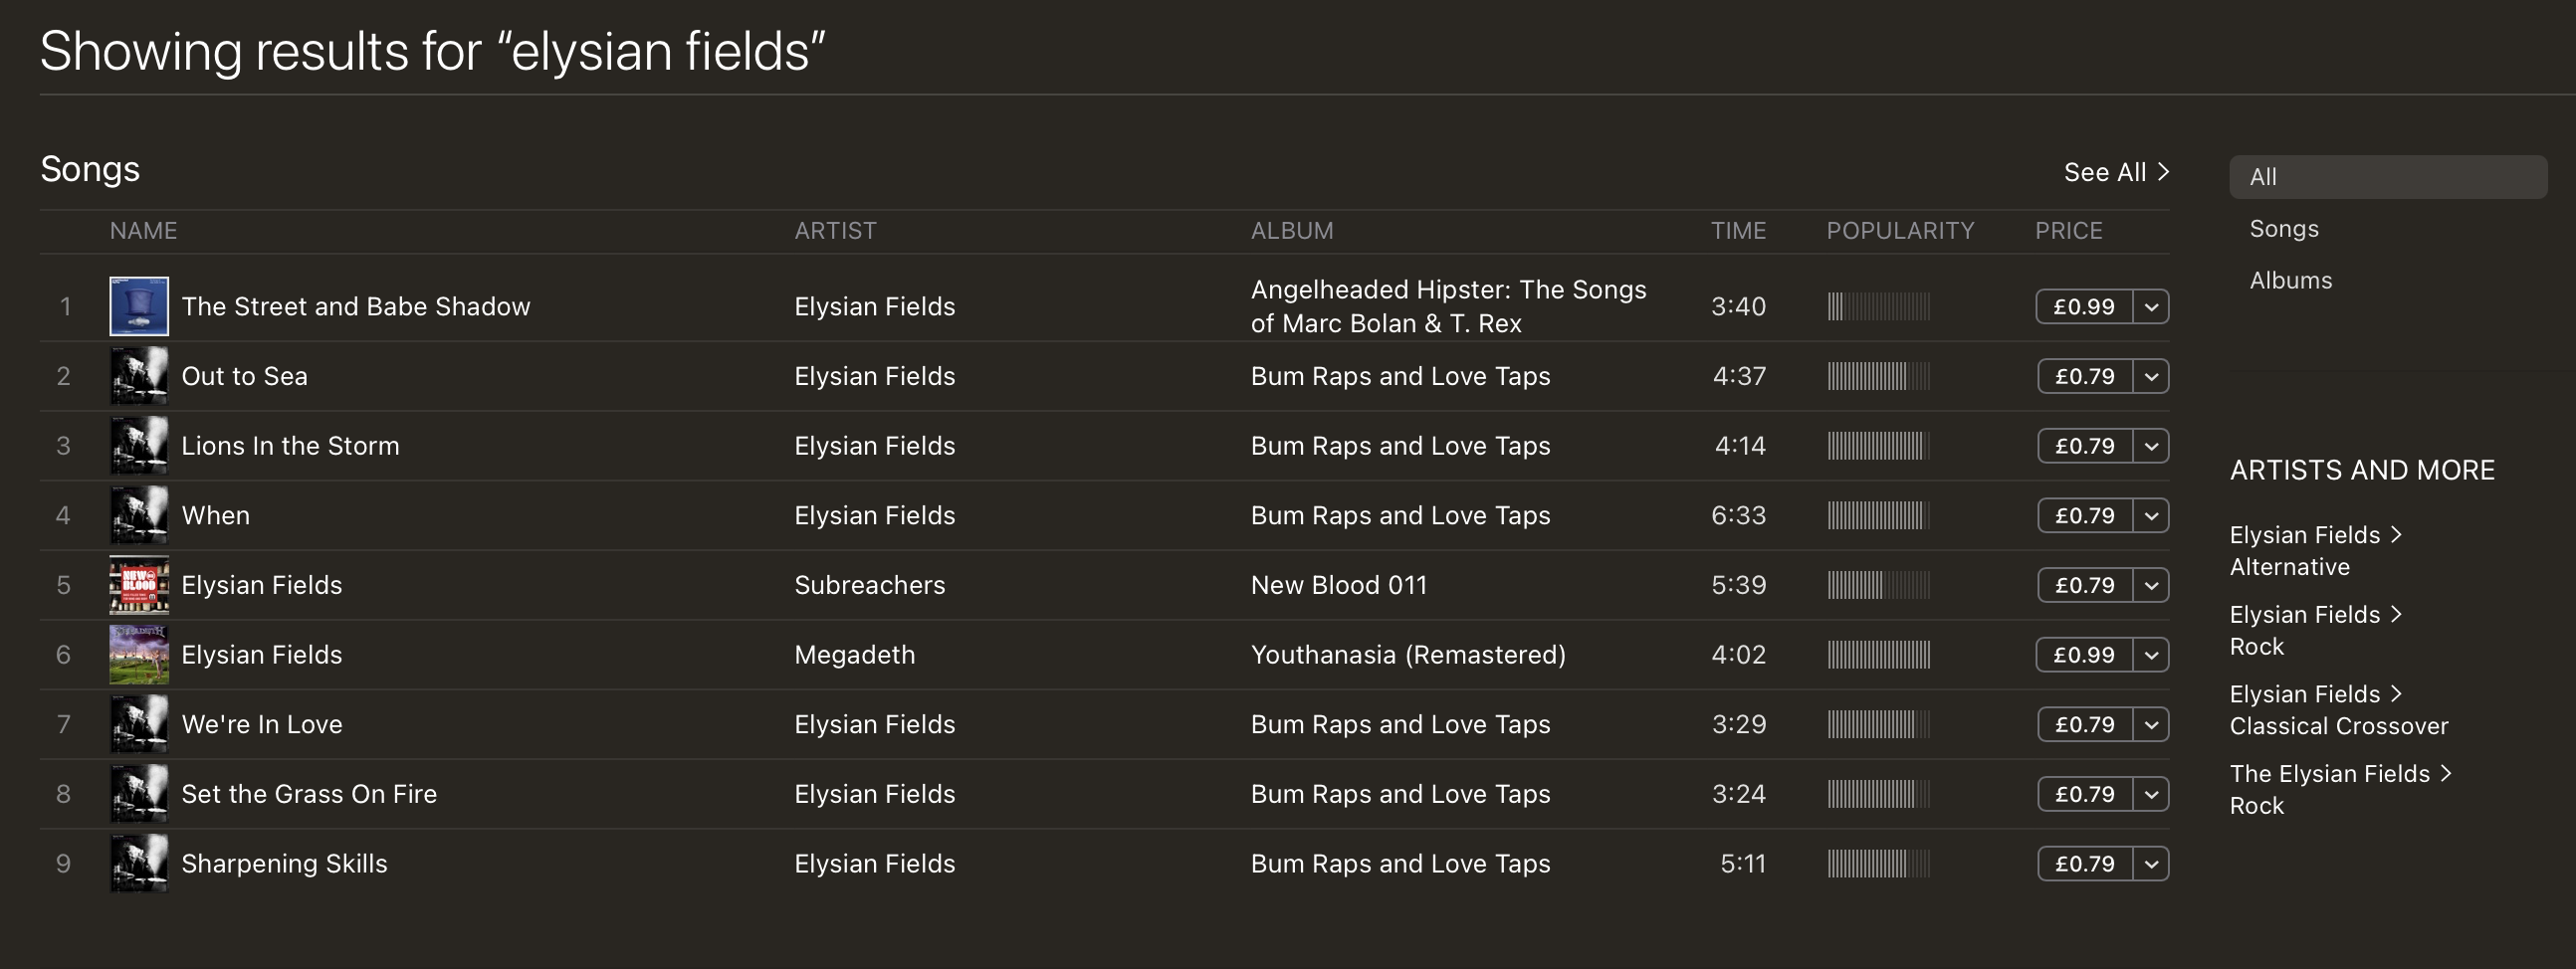Open price dropdown arrow for Out to Sea
The image size is (2576, 969).
point(2151,377)
